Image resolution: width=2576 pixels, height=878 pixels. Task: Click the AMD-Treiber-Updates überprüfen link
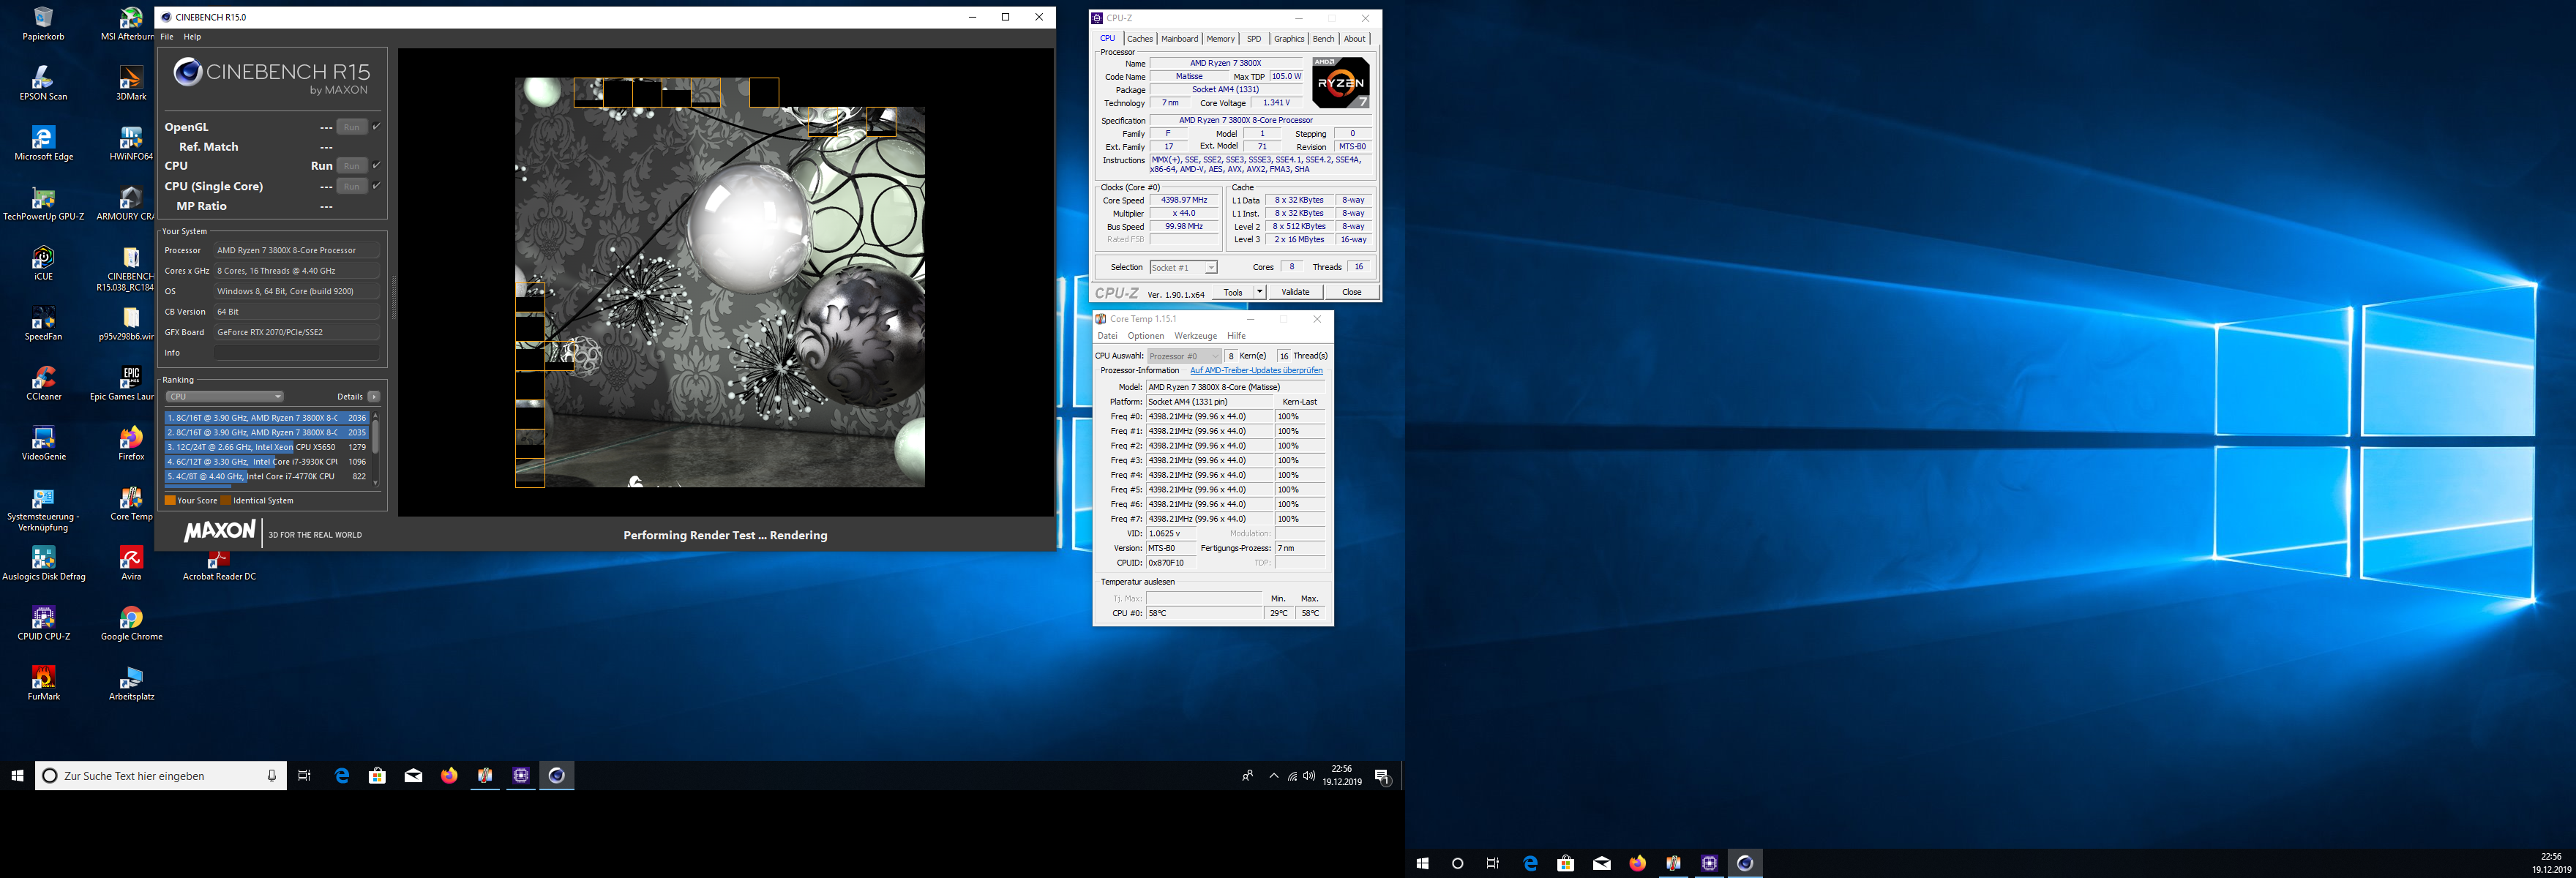point(1256,371)
